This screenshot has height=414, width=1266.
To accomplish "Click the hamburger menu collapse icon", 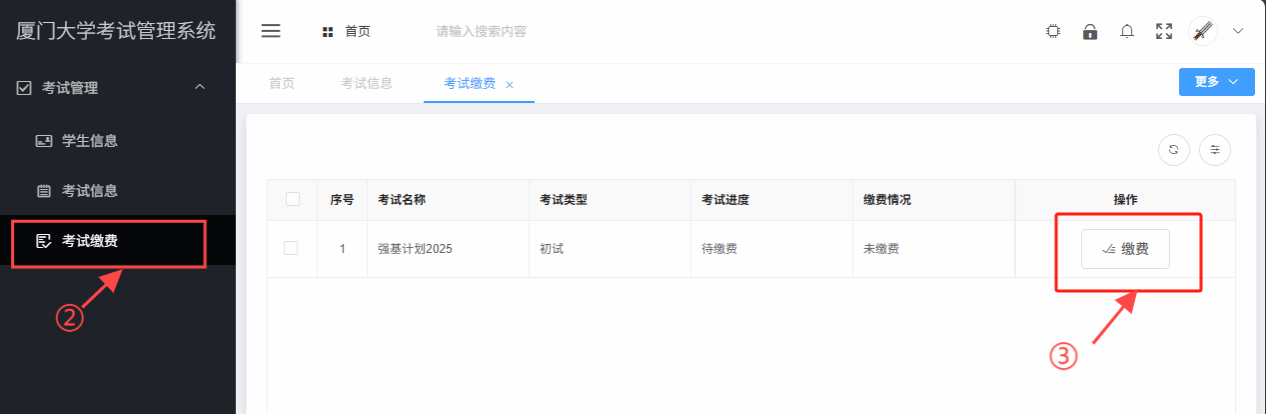I will pos(270,31).
